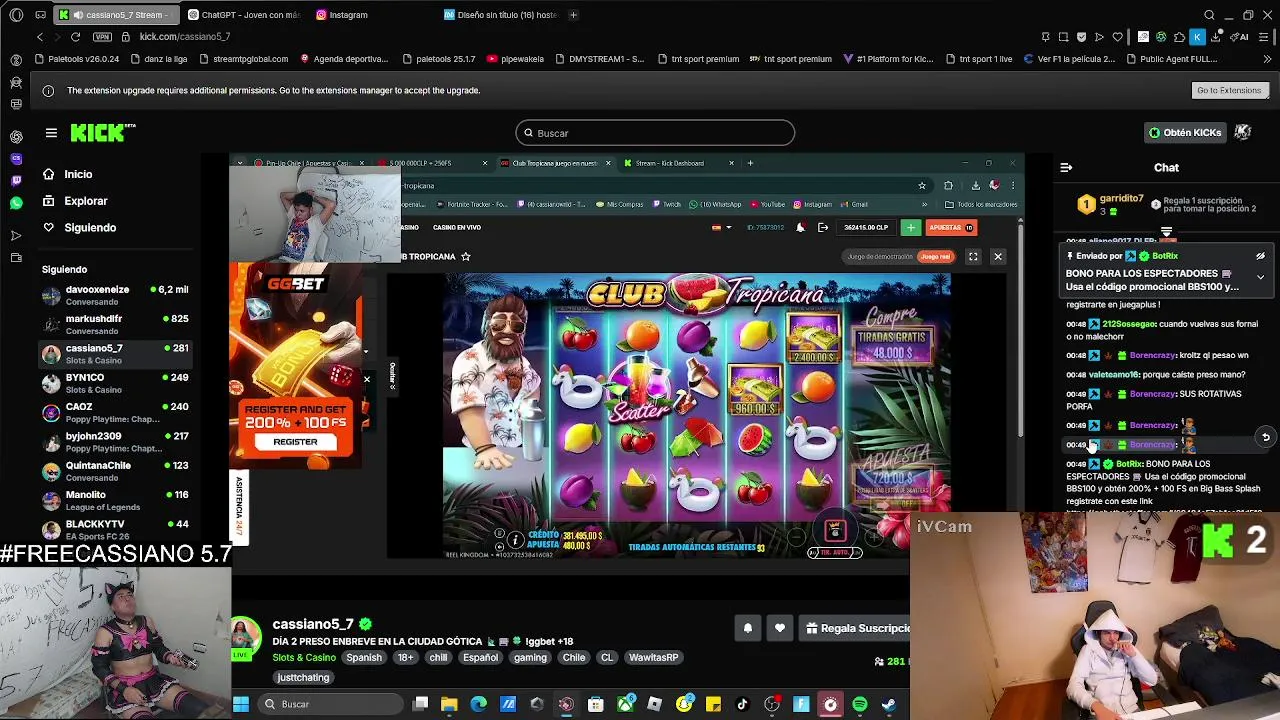This screenshot has width=1280, height=720.
Task: Open the streamtpglobal.com bookmark
Action: pos(243,59)
